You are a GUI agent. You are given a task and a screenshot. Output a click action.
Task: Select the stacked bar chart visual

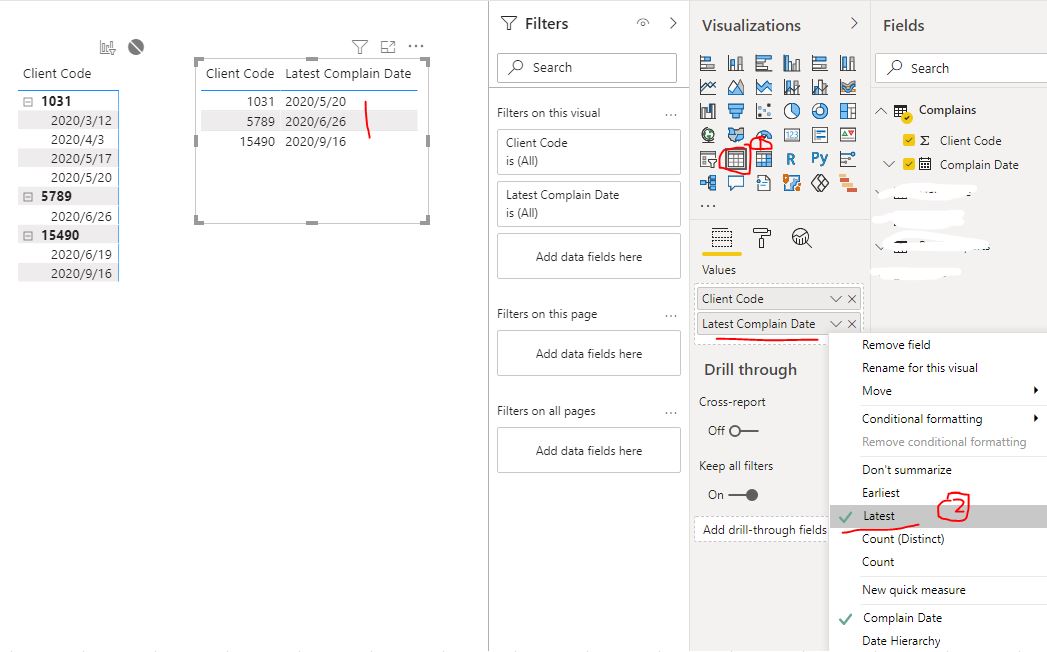click(x=708, y=63)
